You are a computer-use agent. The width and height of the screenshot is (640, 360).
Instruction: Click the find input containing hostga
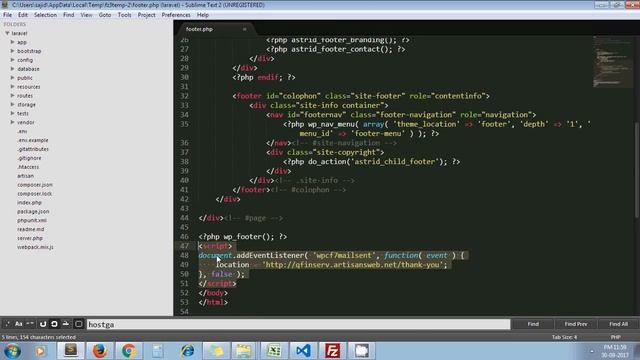(298, 324)
